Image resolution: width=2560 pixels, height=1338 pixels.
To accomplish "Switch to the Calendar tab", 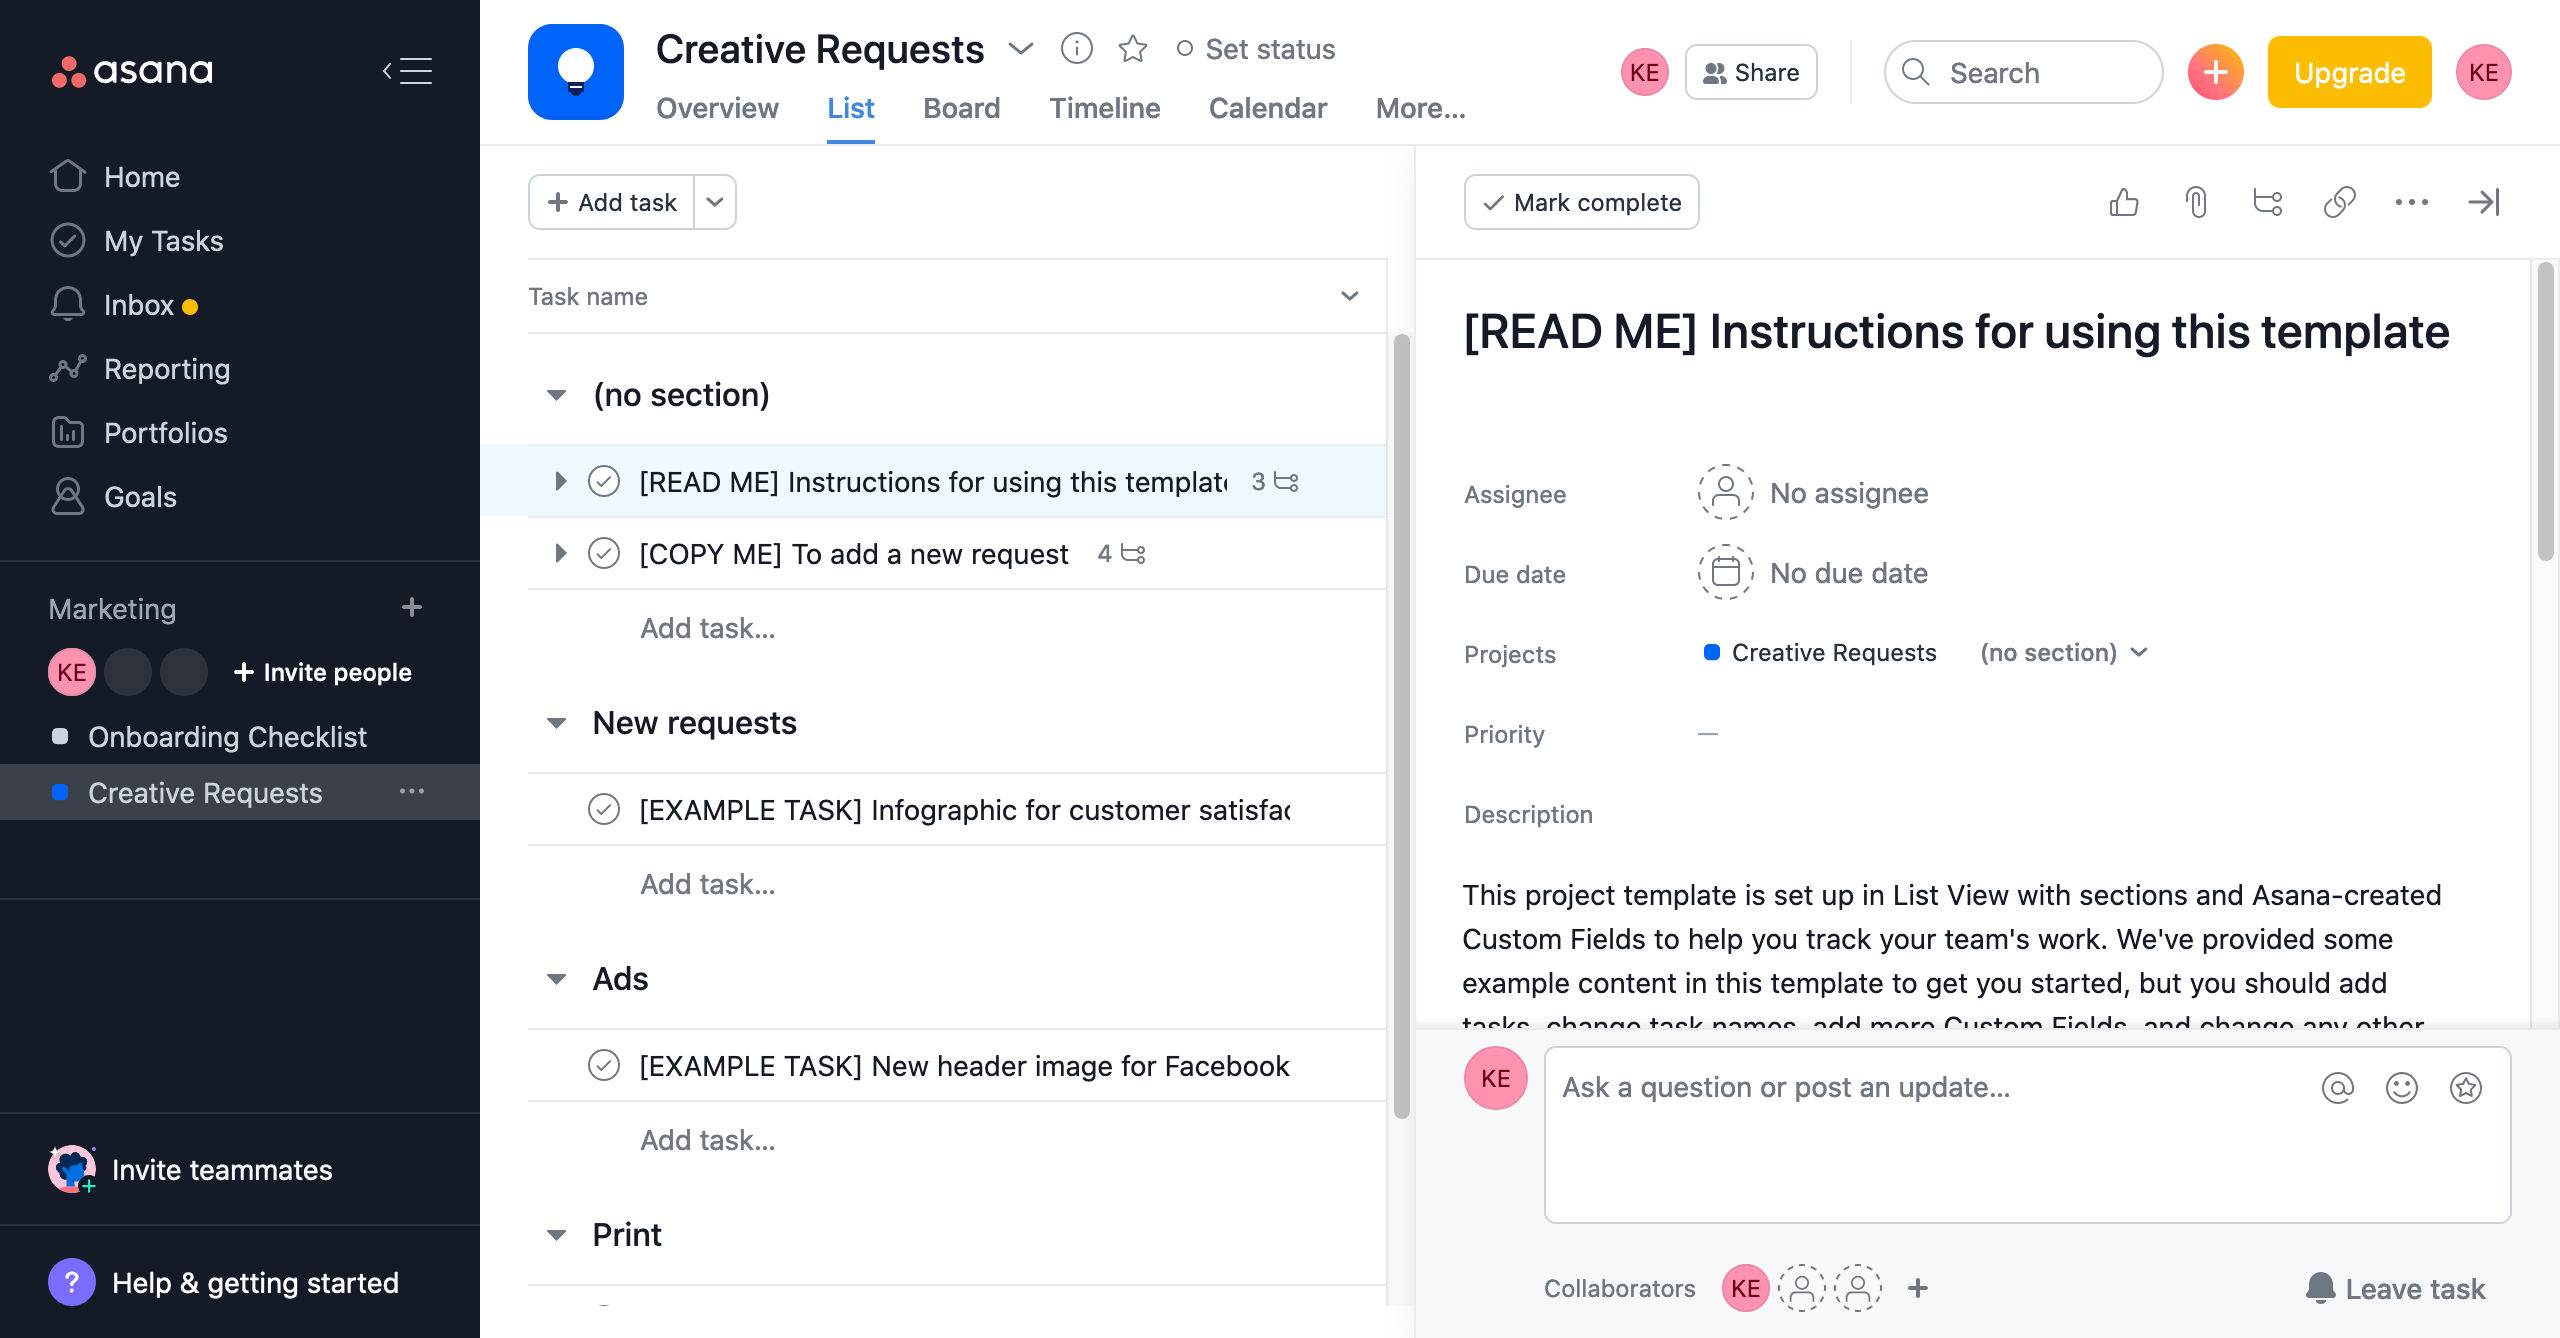I will pyautogui.click(x=1267, y=108).
